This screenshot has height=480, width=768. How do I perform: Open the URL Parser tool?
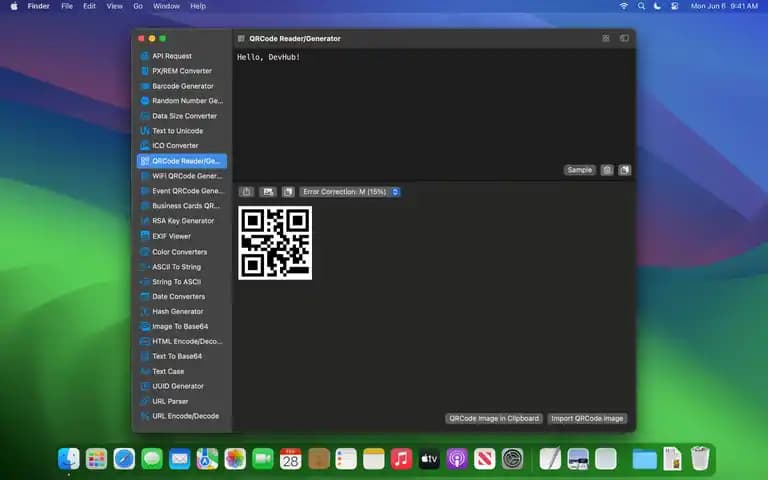tap(182, 401)
